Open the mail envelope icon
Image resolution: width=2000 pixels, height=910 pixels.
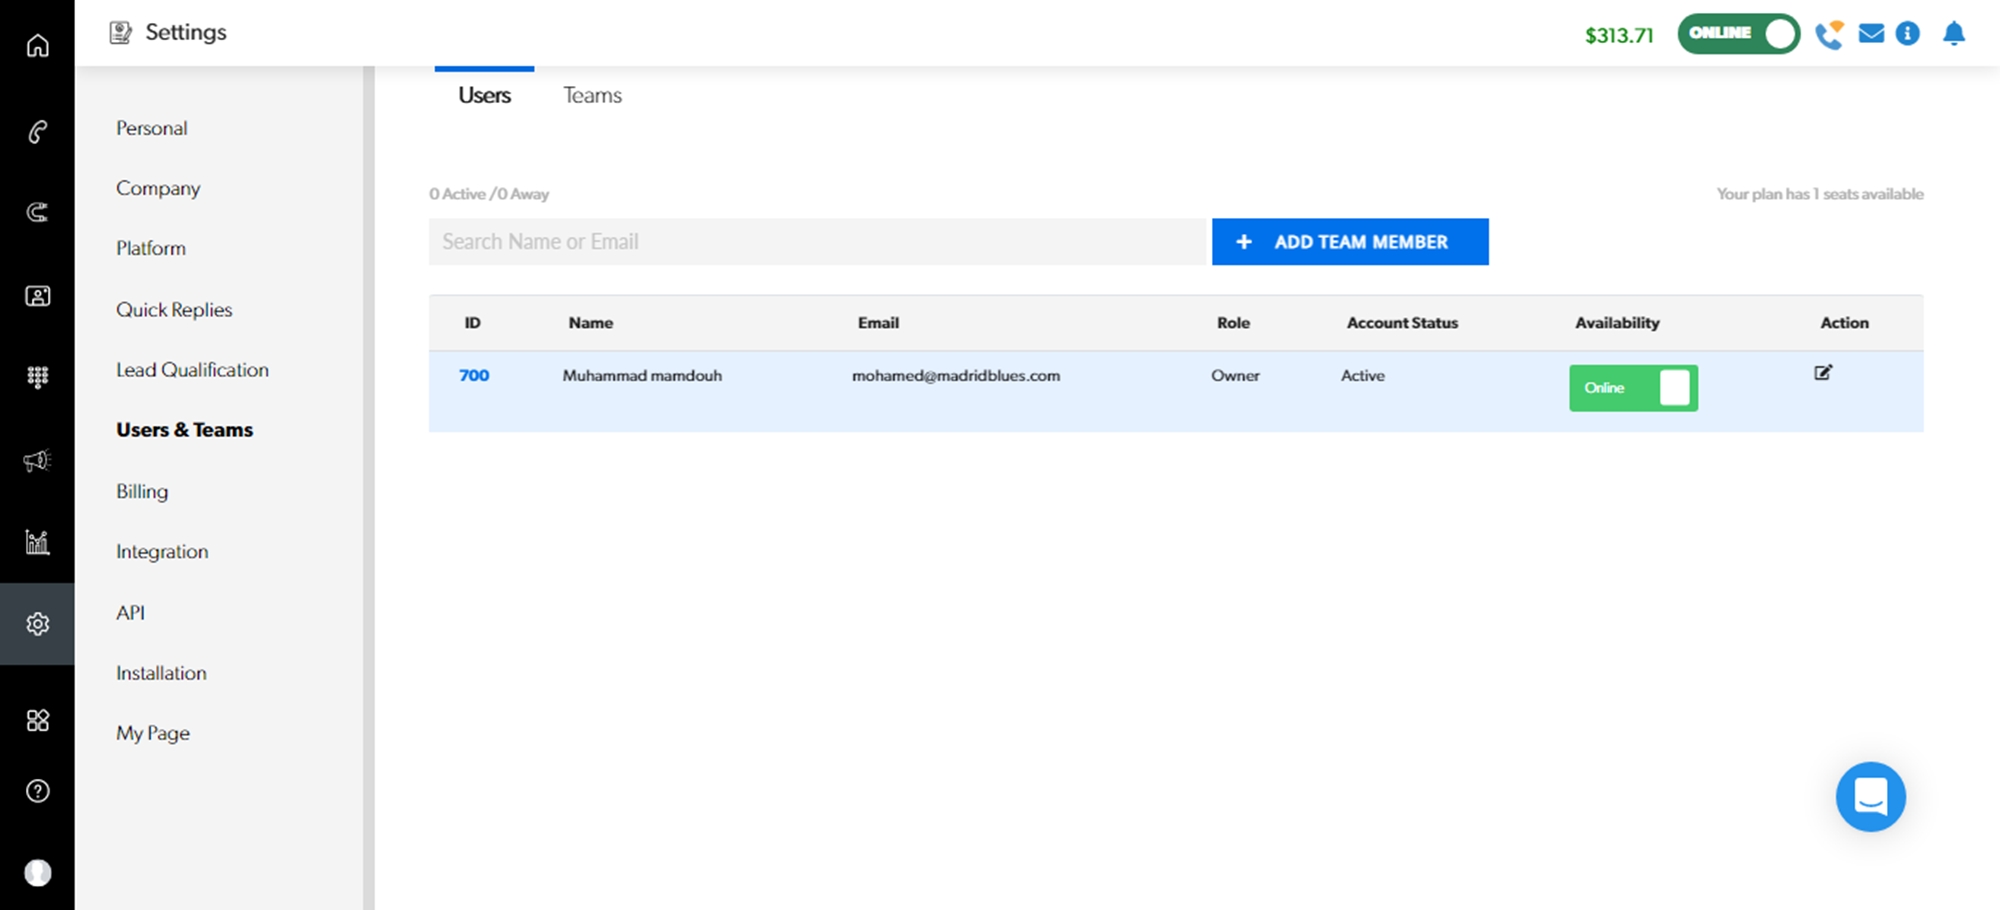pyautogui.click(x=1871, y=34)
